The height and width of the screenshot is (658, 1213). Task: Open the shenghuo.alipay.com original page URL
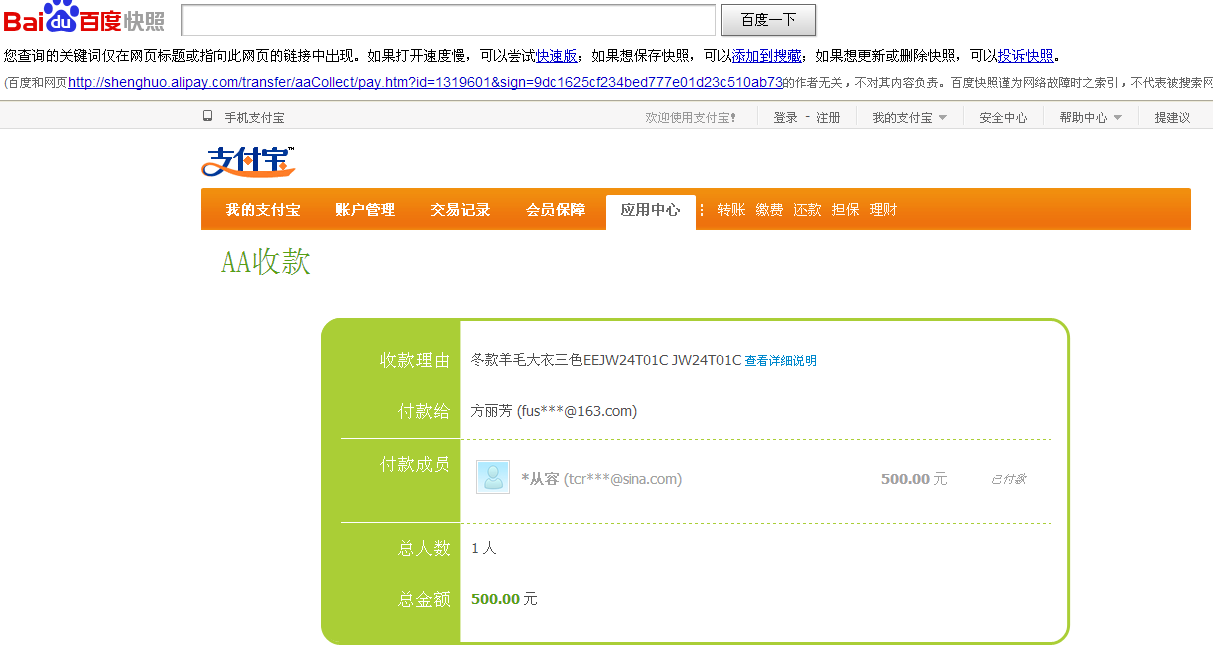click(x=425, y=83)
